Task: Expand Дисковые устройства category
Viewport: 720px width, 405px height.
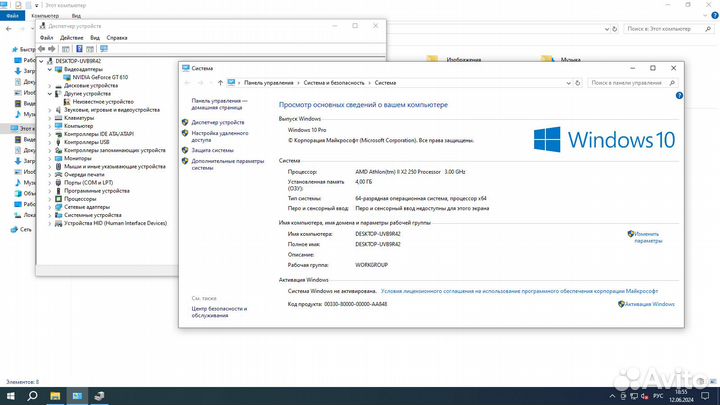Action: pyautogui.click(x=50, y=85)
